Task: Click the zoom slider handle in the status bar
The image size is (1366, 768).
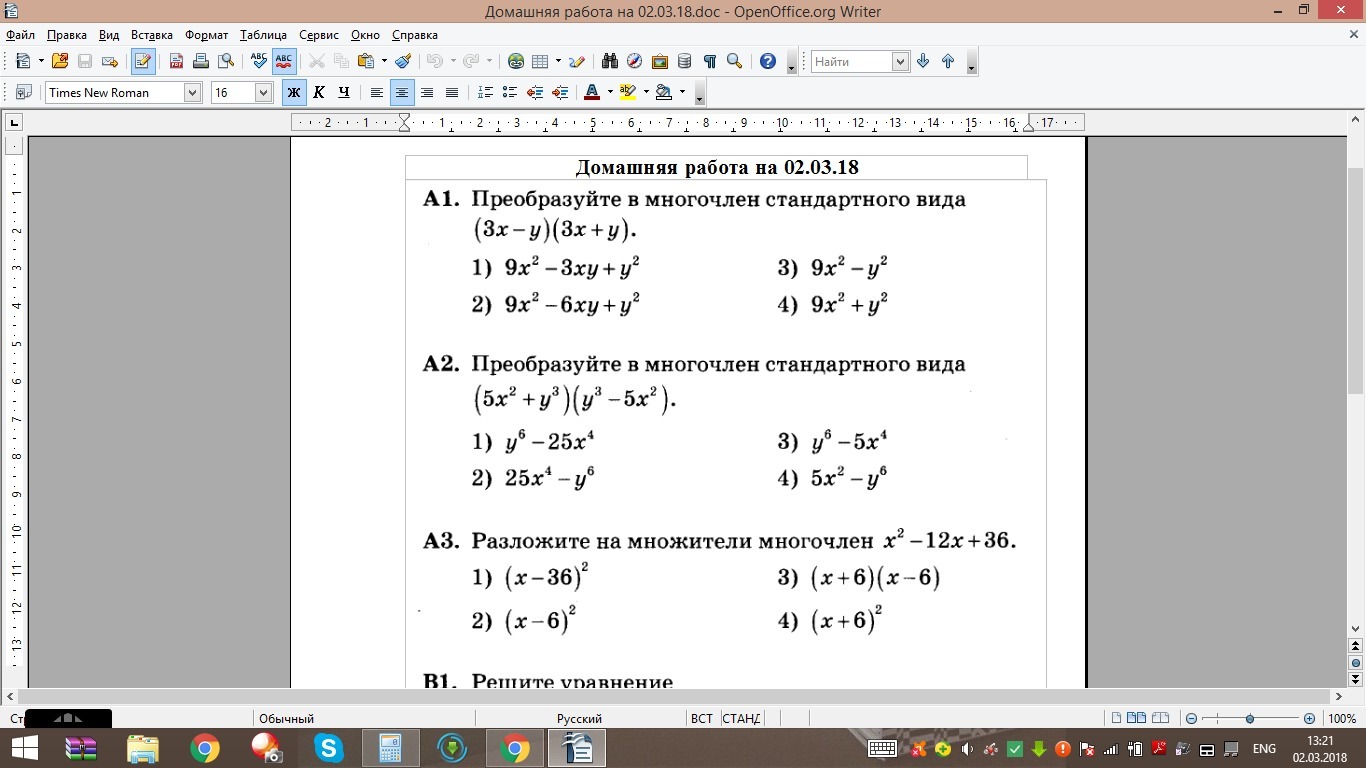Action: coord(1250,719)
